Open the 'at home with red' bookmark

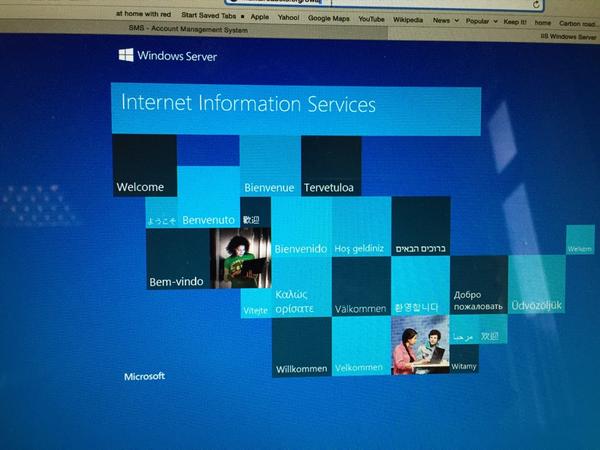pos(143,14)
